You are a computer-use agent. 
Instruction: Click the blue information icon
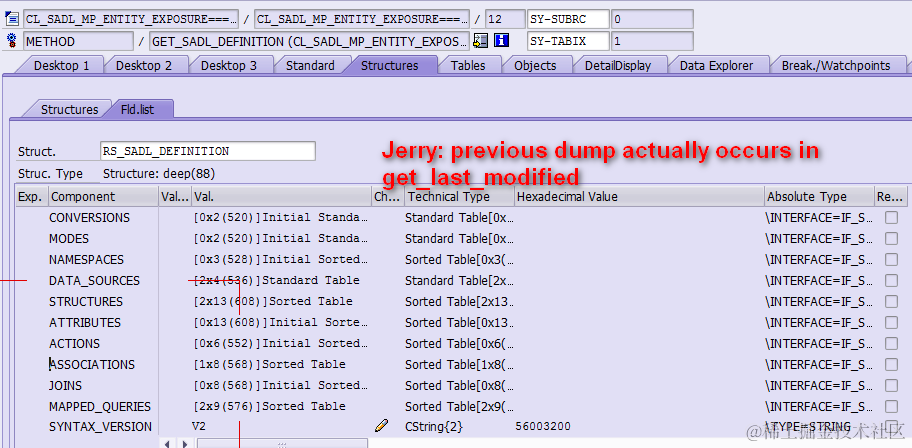coord(501,41)
